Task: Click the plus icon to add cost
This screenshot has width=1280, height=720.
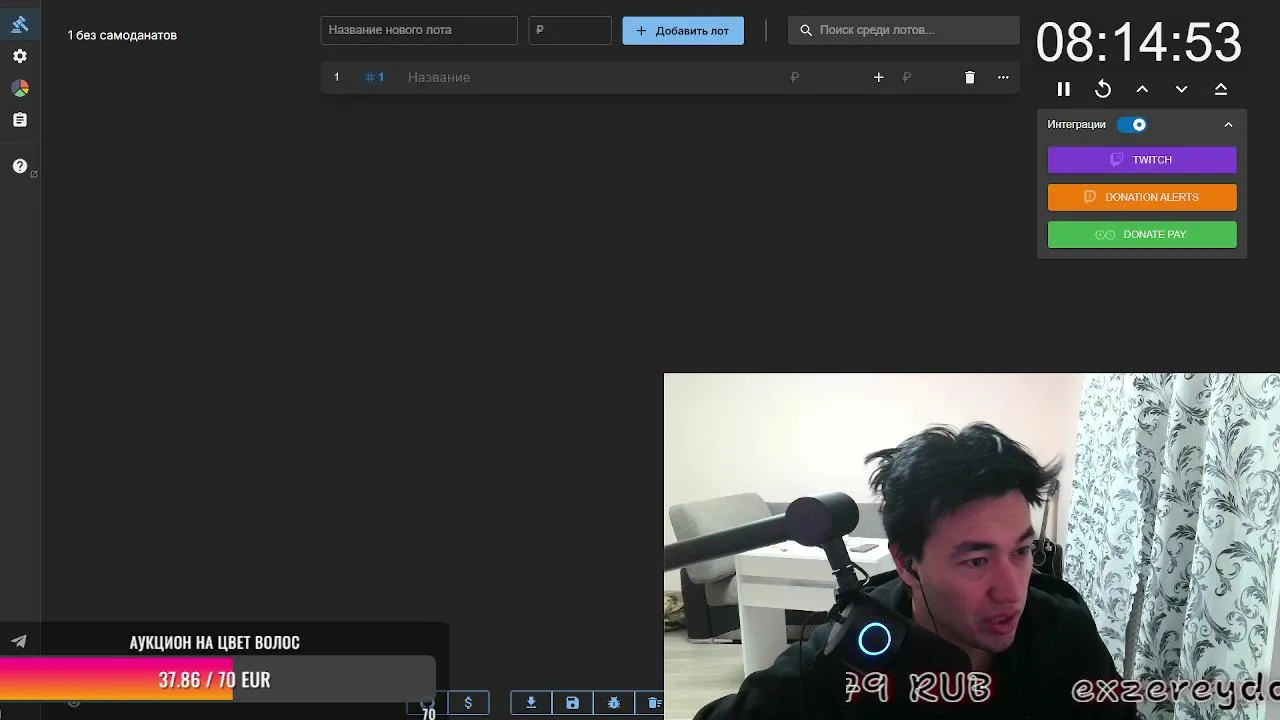Action: point(878,77)
